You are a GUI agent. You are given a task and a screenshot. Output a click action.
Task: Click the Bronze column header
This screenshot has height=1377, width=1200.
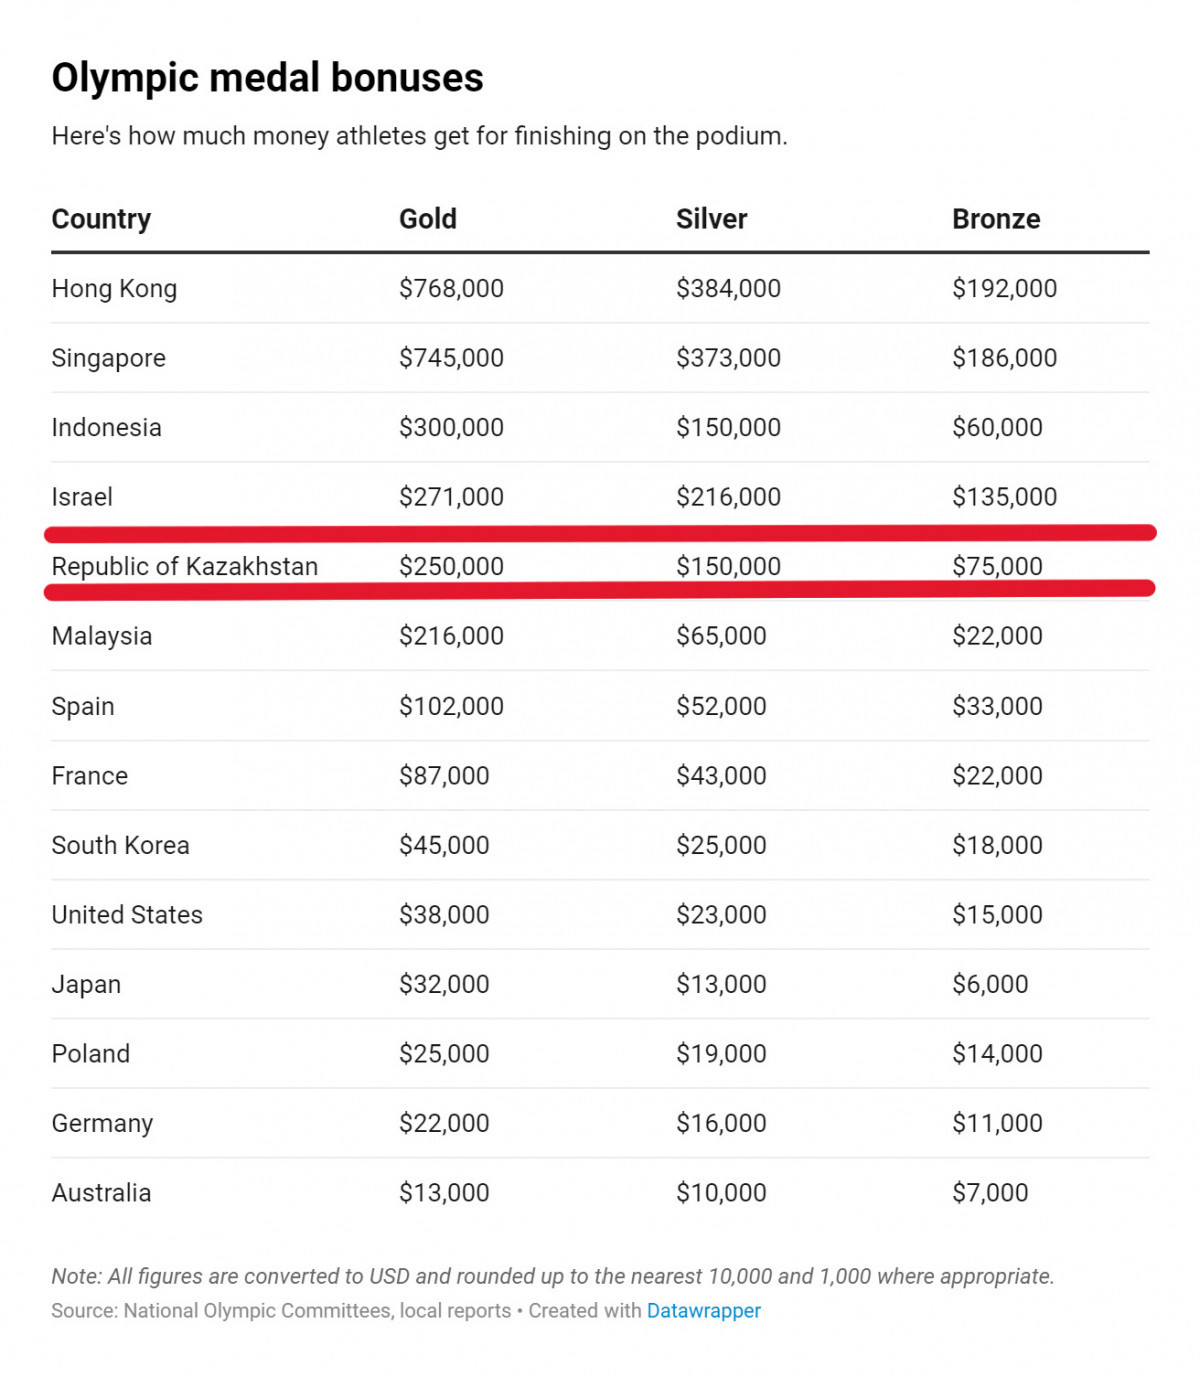[x=996, y=219]
